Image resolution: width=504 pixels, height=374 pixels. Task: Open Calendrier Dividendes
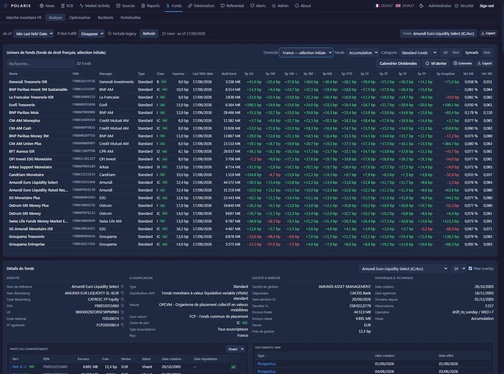click(398, 63)
